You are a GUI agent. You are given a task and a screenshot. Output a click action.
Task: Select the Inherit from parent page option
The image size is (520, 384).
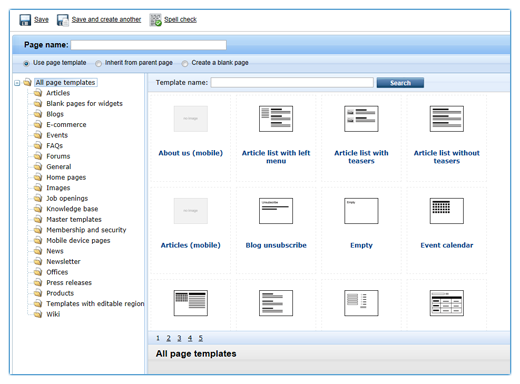[98, 63]
